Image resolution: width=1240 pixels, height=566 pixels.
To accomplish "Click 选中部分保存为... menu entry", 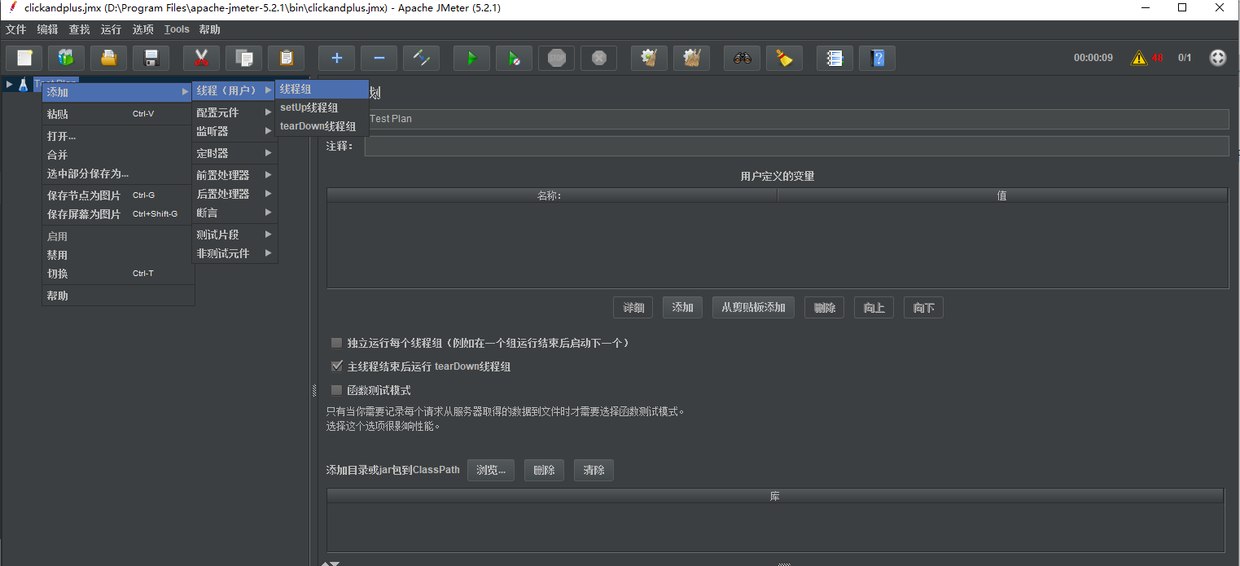I will tap(117, 174).
